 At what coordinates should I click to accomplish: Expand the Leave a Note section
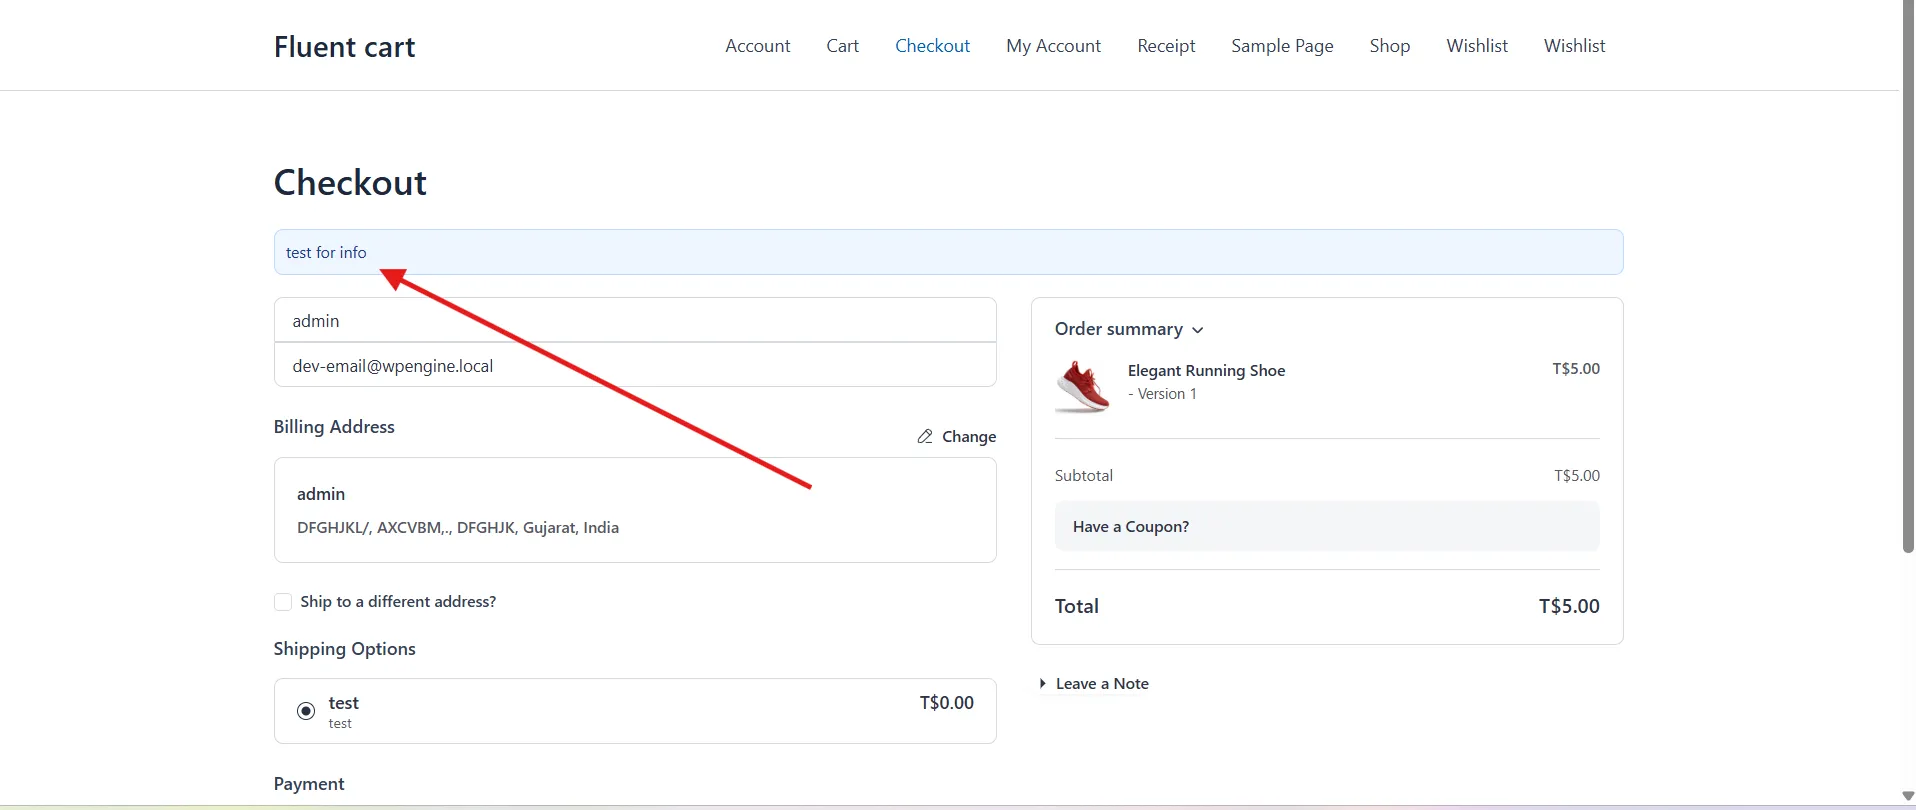[1095, 684]
